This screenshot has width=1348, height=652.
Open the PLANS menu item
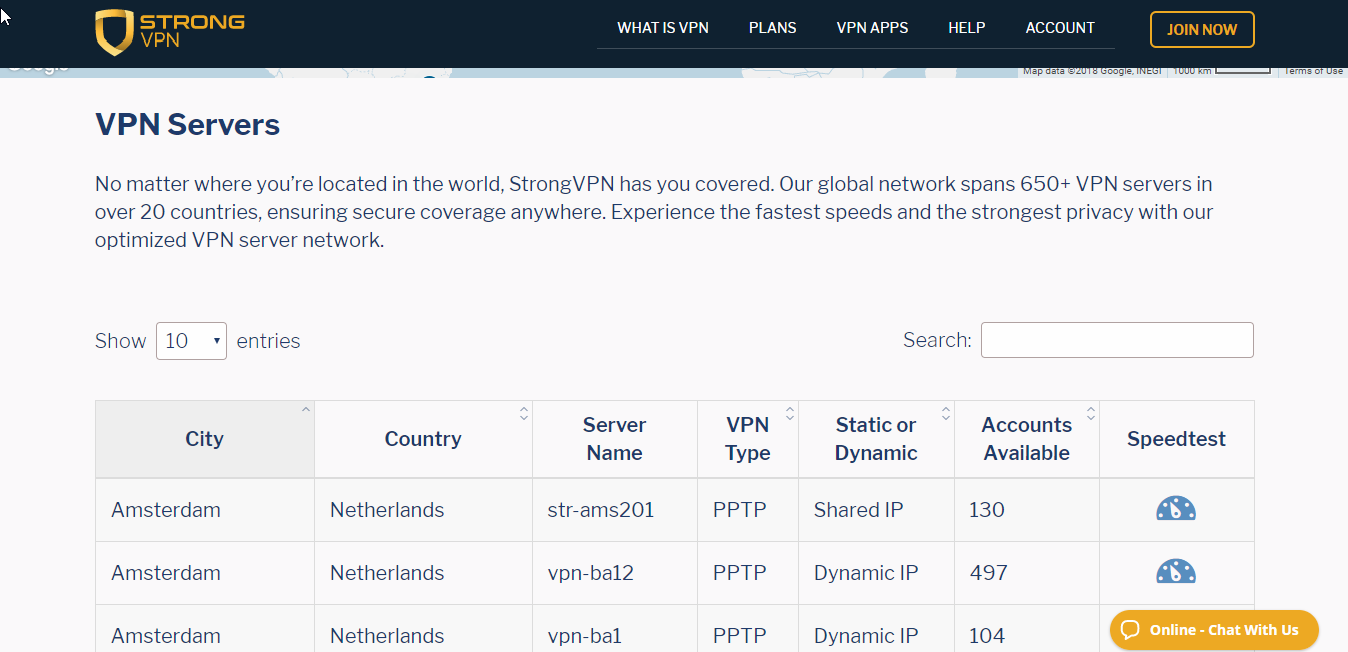(x=773, y=28)
